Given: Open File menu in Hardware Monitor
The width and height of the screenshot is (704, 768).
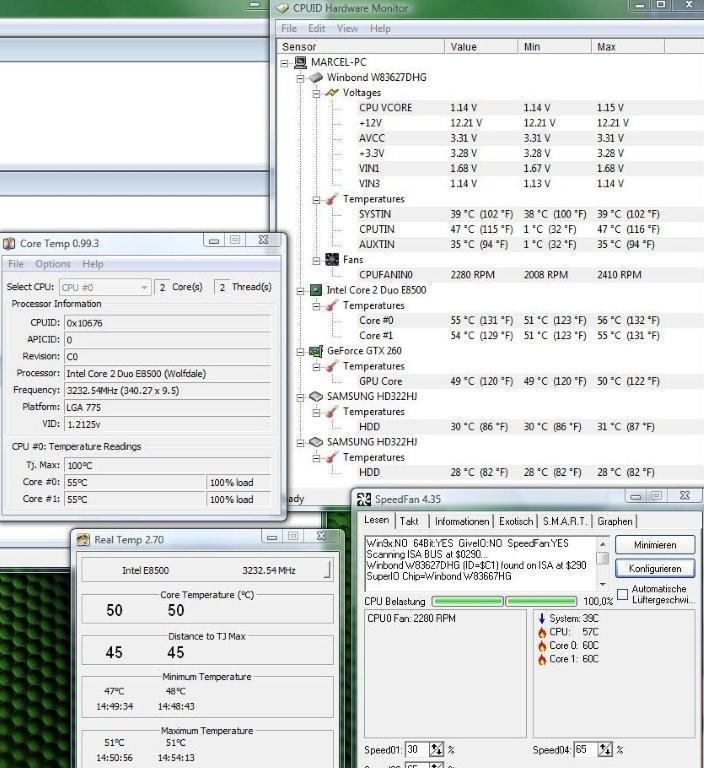Looking at the screenshot, I should 289,28.
